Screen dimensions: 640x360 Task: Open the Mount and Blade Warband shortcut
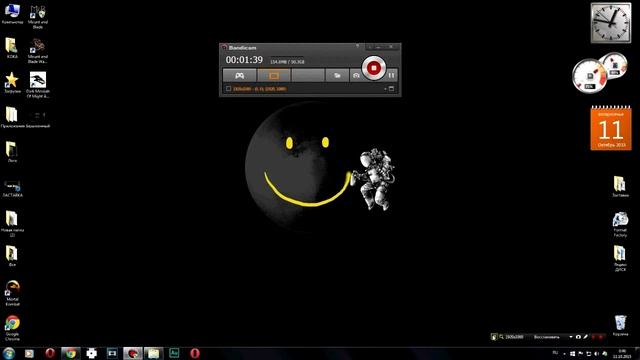coord(38,51)
